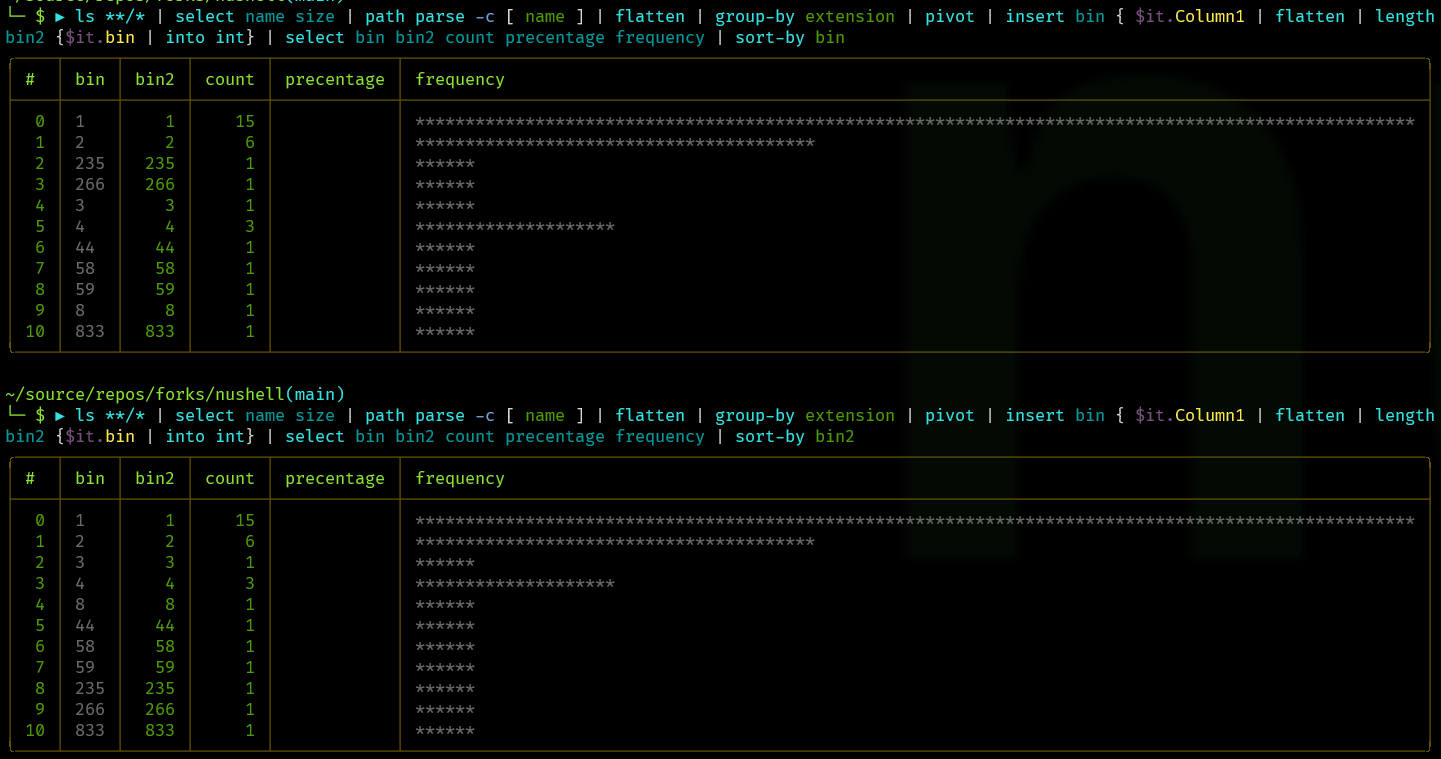
Task: Click the 'bin' column header in top table
Action: click(x=89, y=79)
